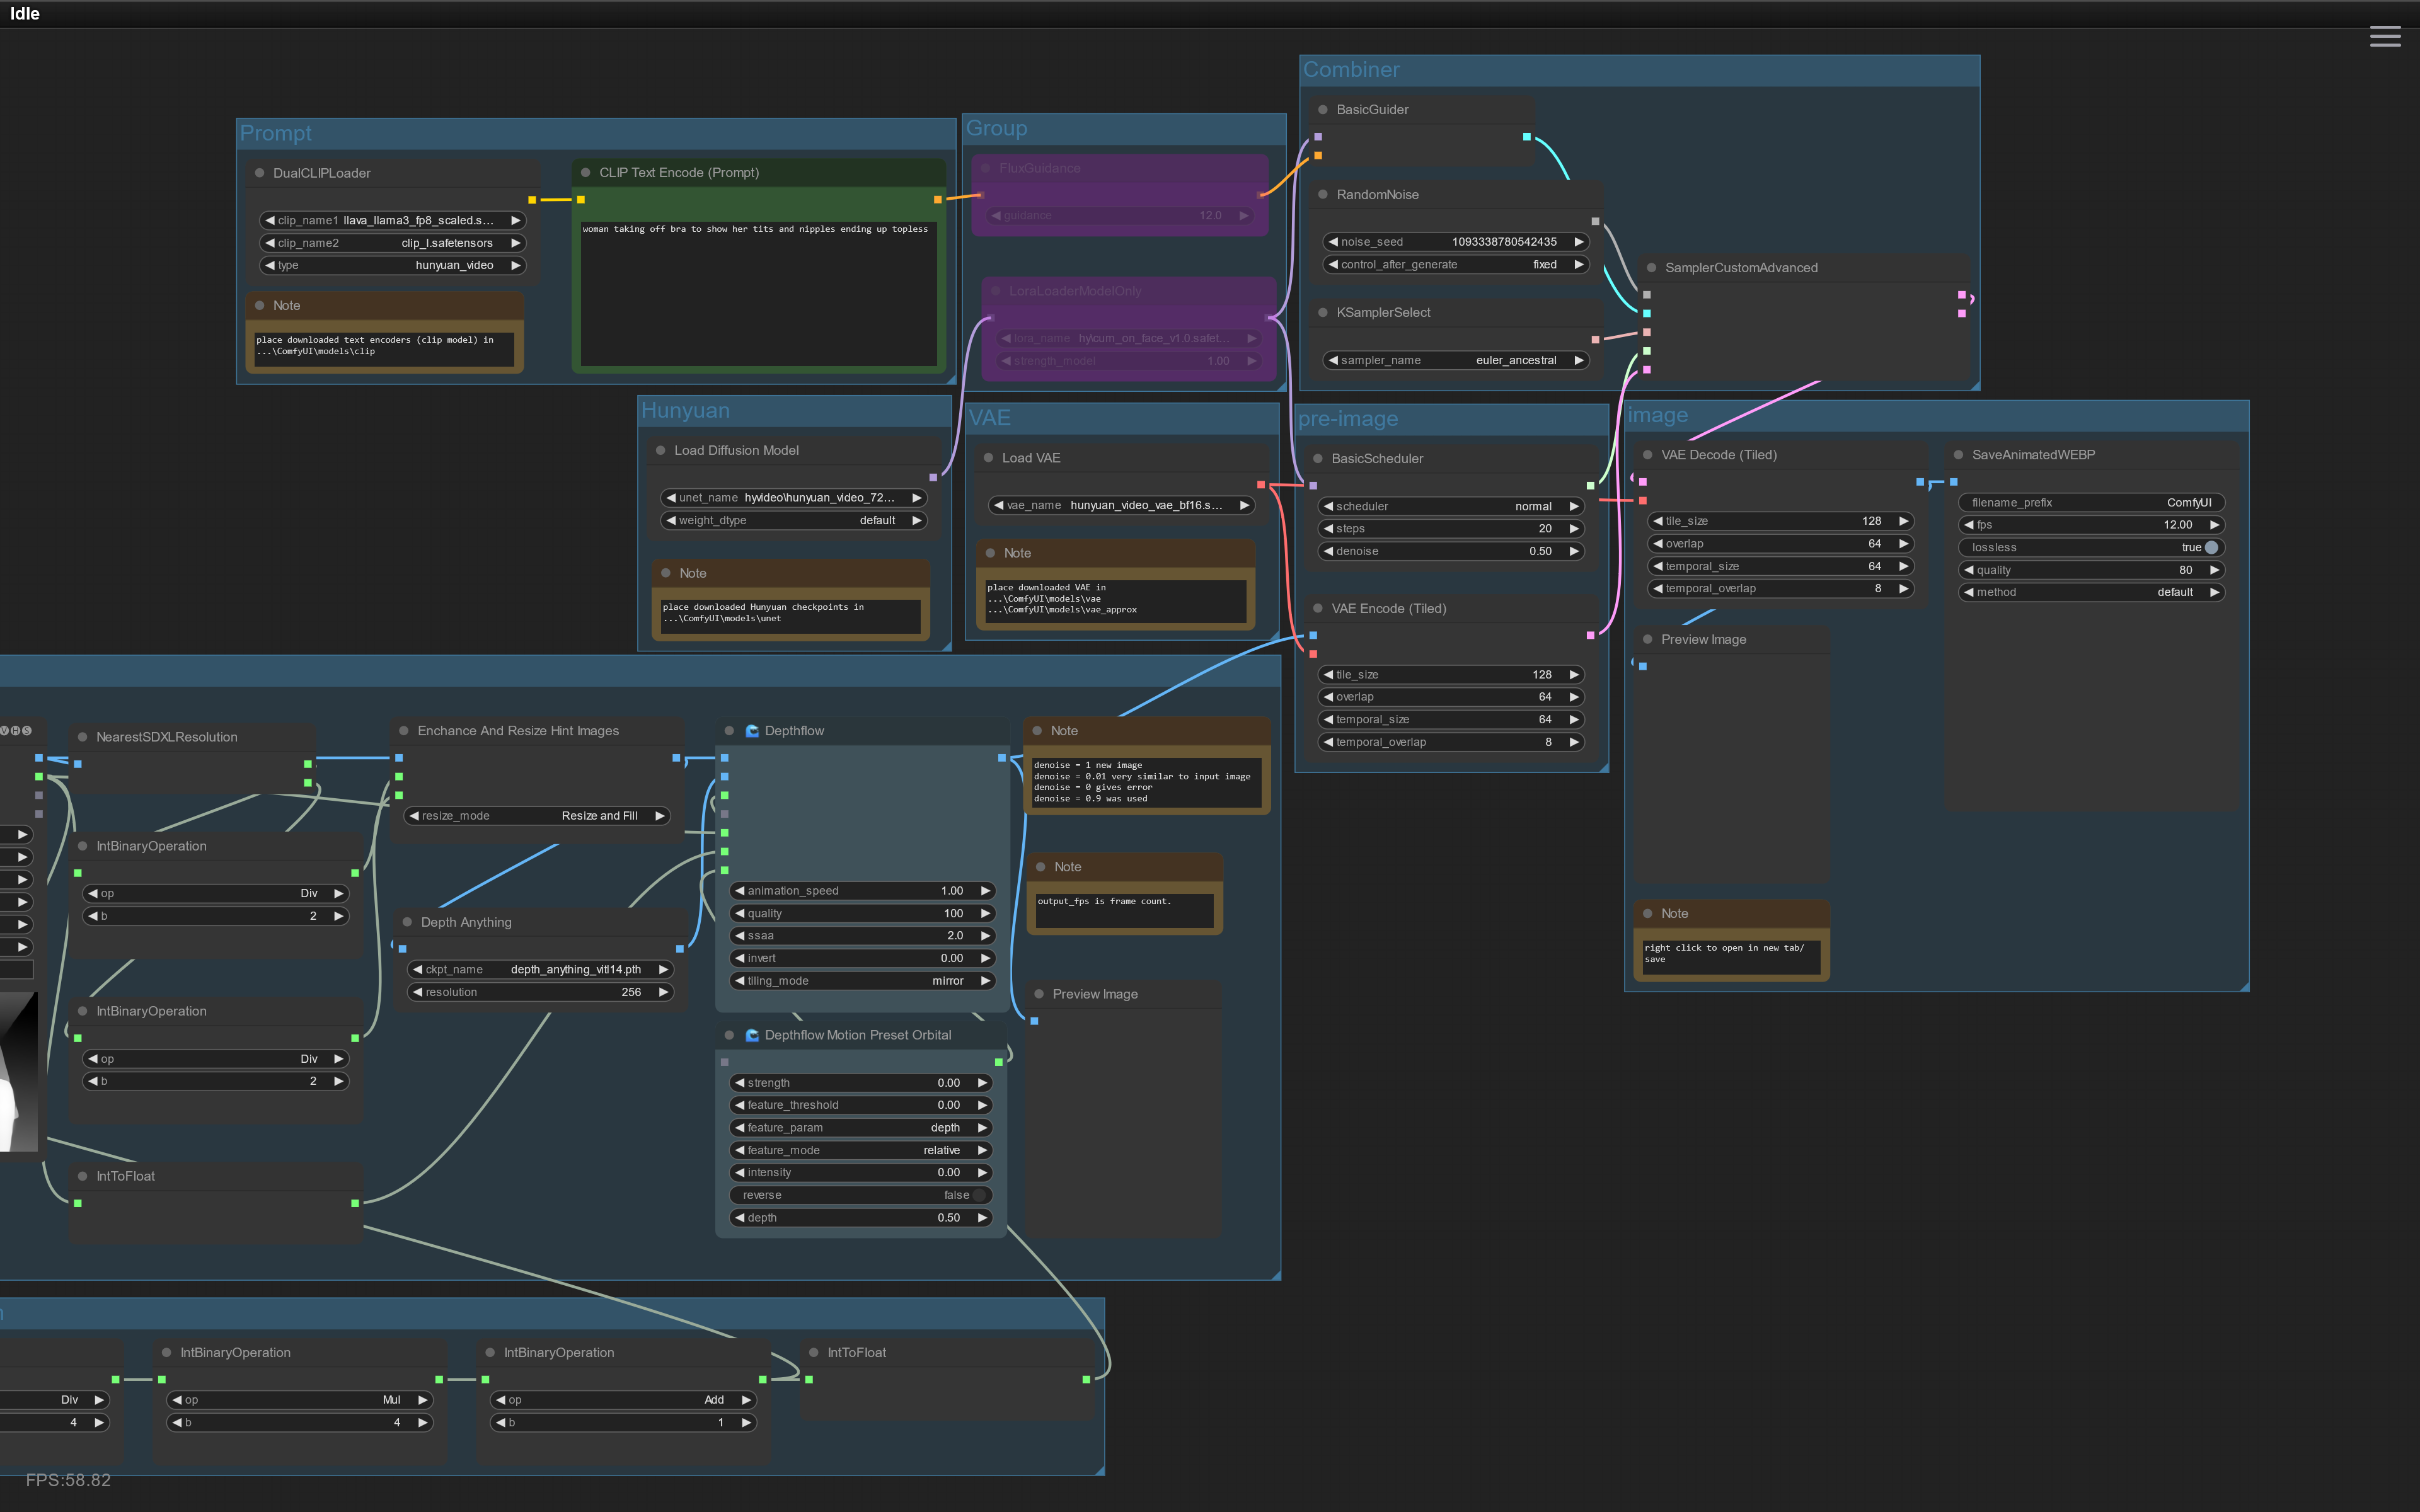
Task: Collapse the Depth Anything node via its dot
Action: point(407,922)
